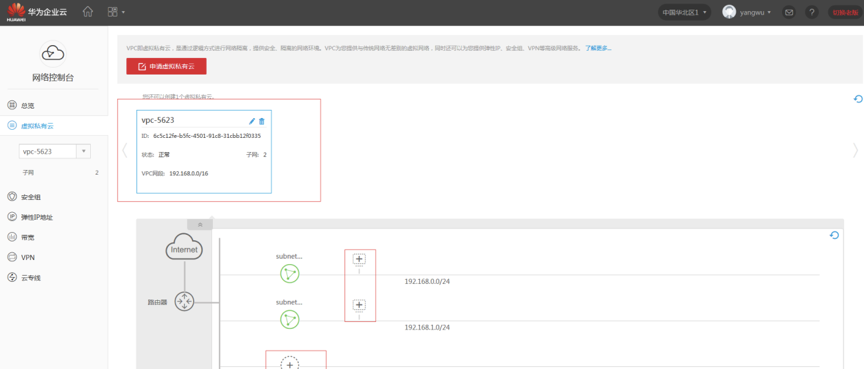The height and width of the screenshot is (369, 864).
Task: Delete vpc-5623 using the trash icon
Action: point(262,121)
